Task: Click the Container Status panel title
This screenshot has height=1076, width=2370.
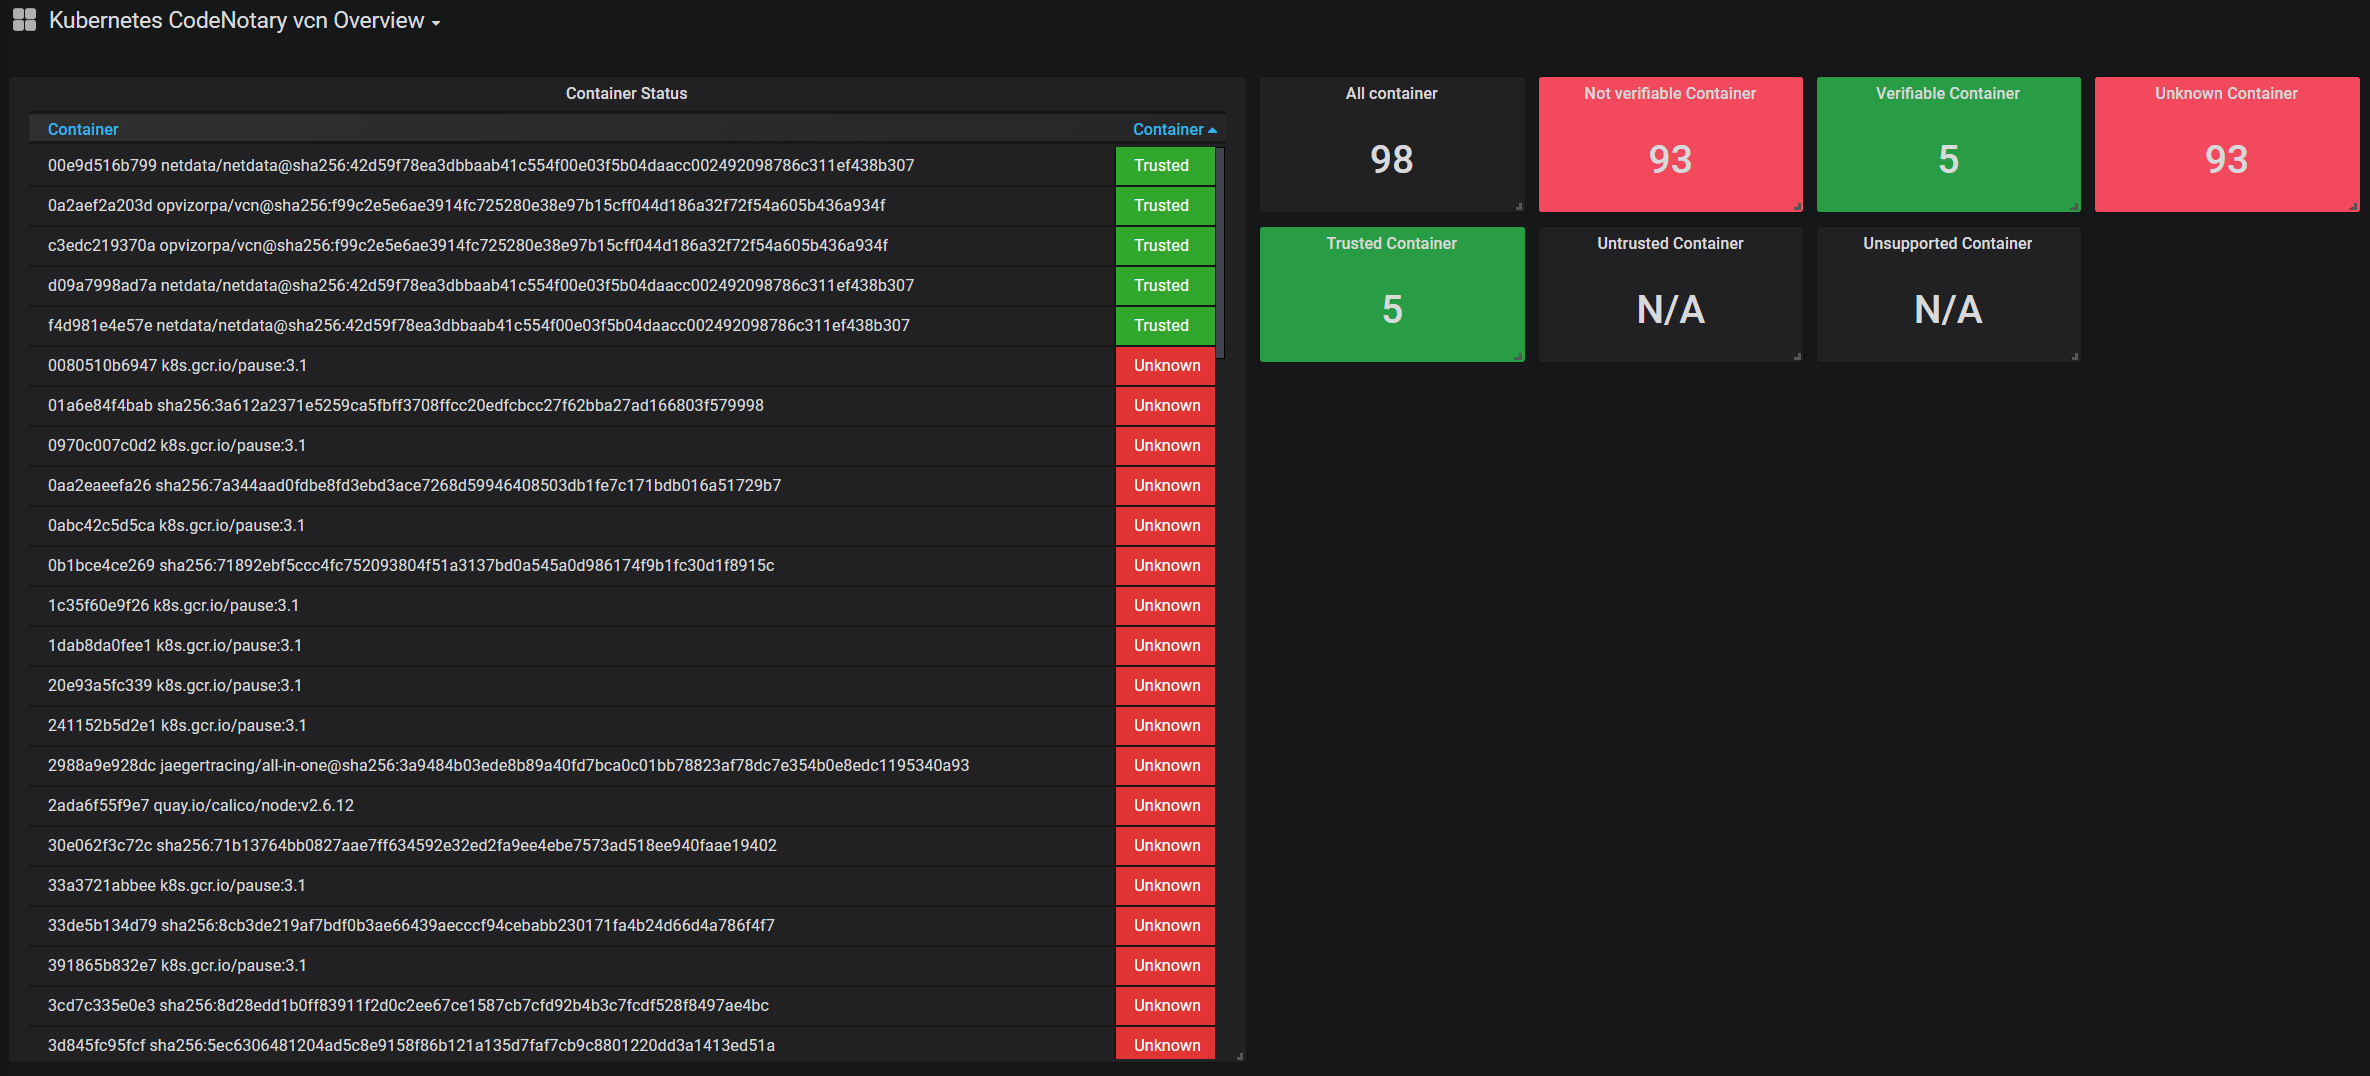Action: [626, 93]
